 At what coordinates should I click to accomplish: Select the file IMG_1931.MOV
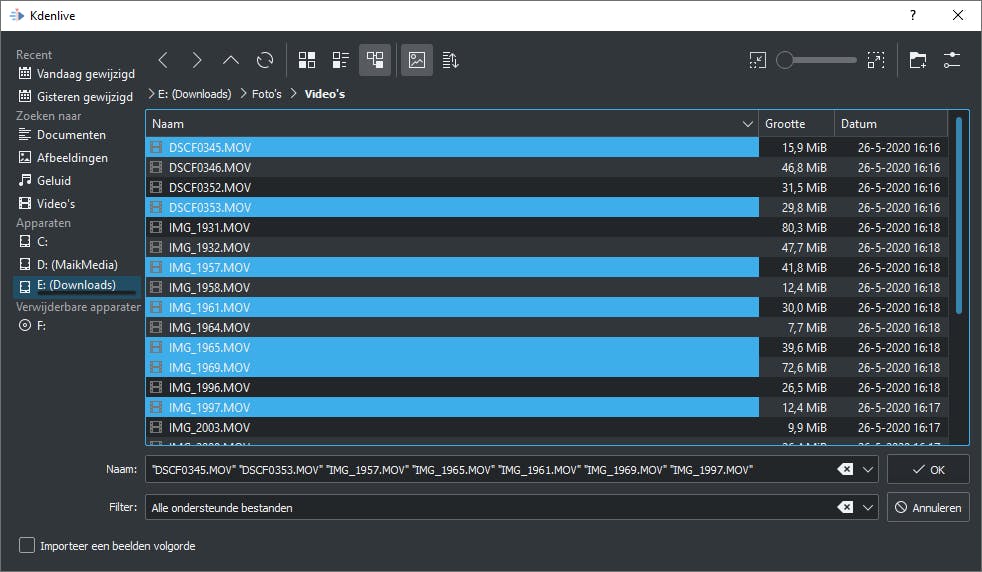point(209,227)
